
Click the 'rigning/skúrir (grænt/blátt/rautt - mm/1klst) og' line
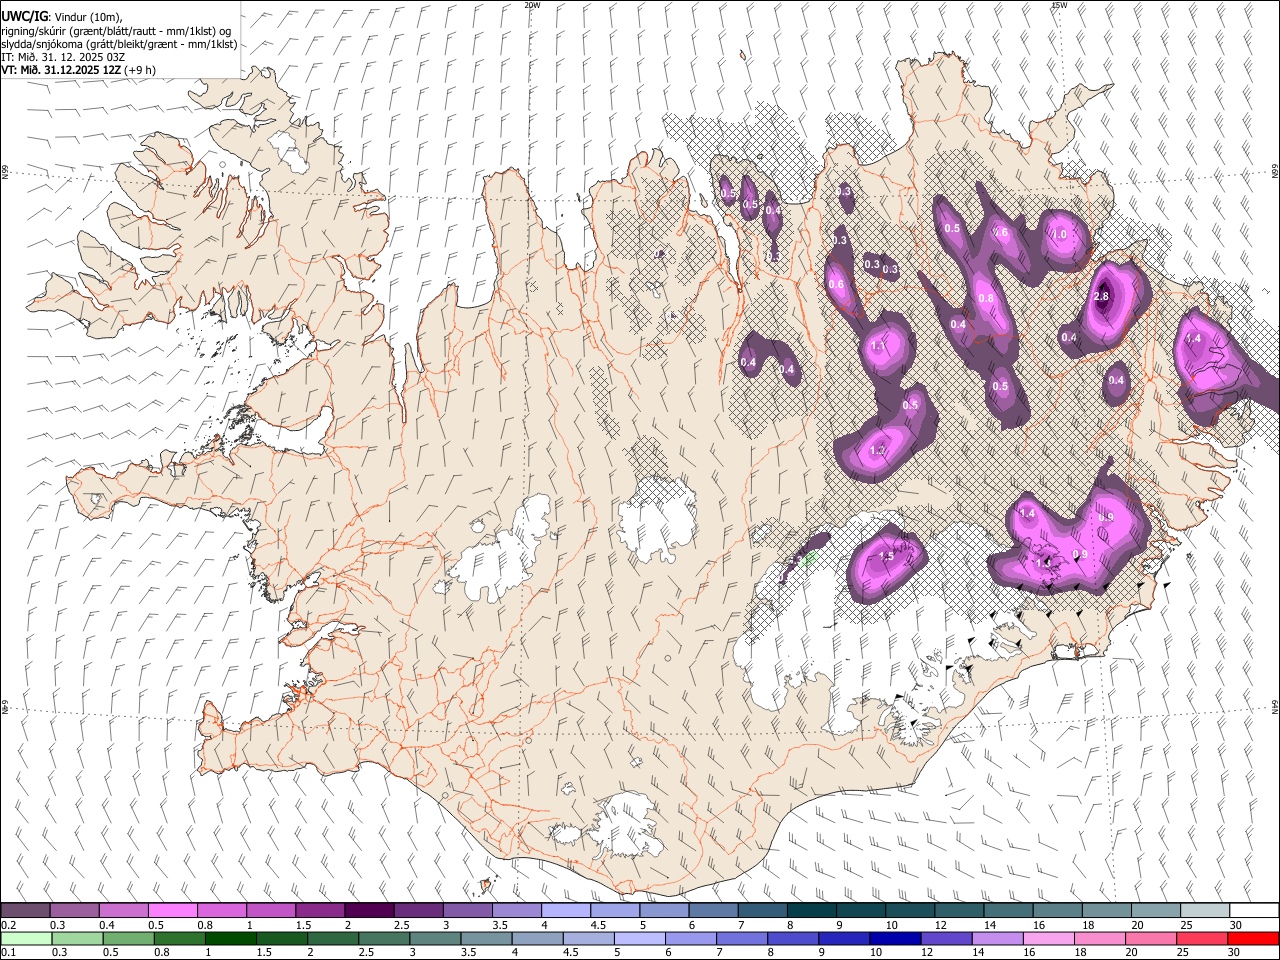click(116, 31)
